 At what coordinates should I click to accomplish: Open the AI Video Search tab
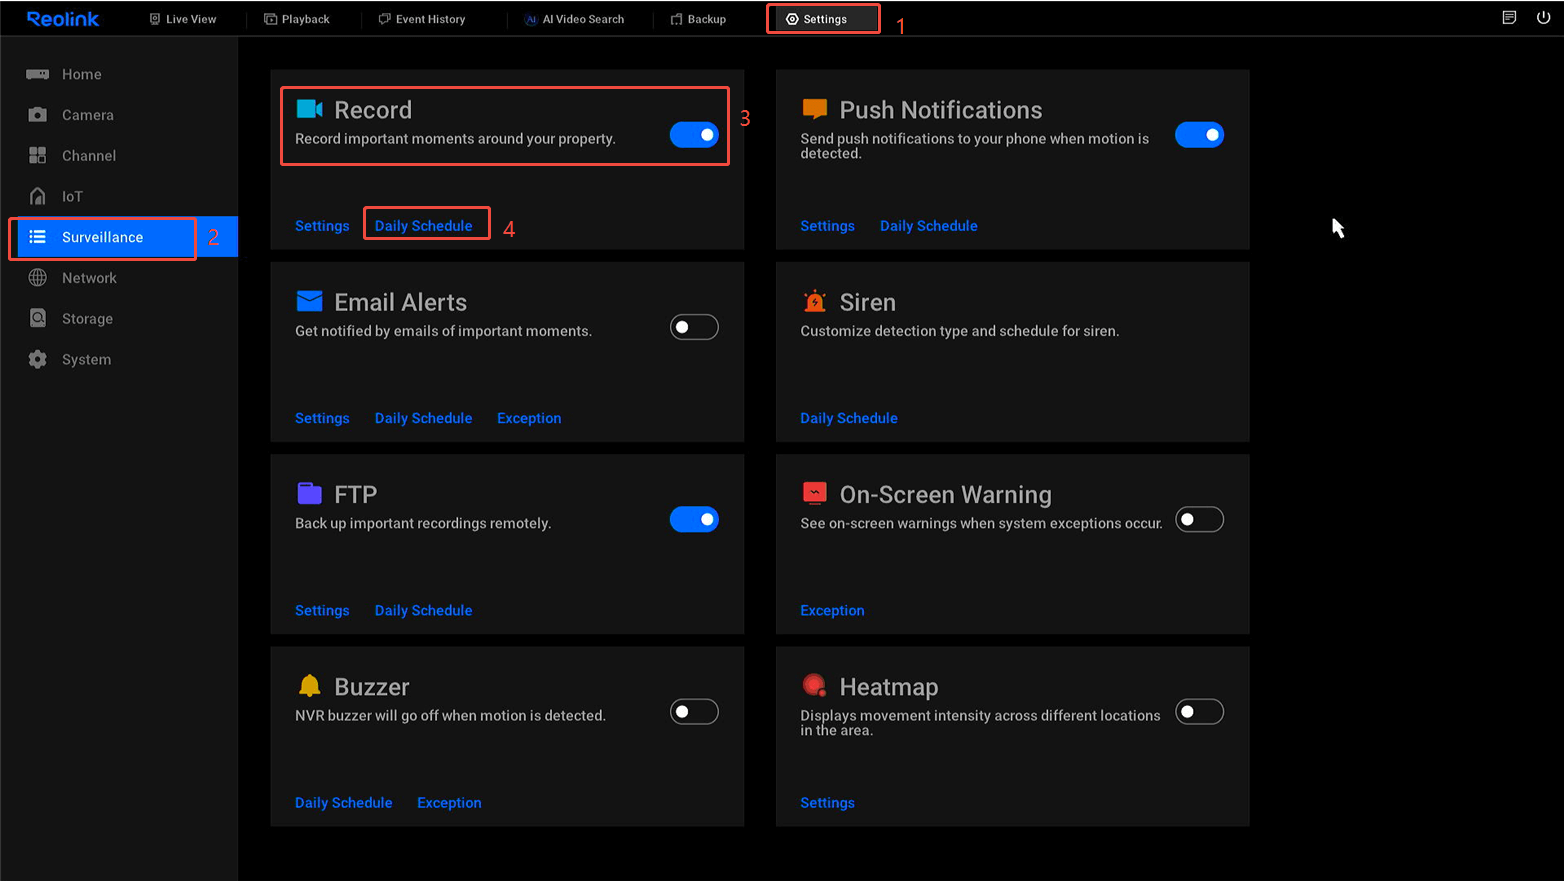(x=575, y=19)
